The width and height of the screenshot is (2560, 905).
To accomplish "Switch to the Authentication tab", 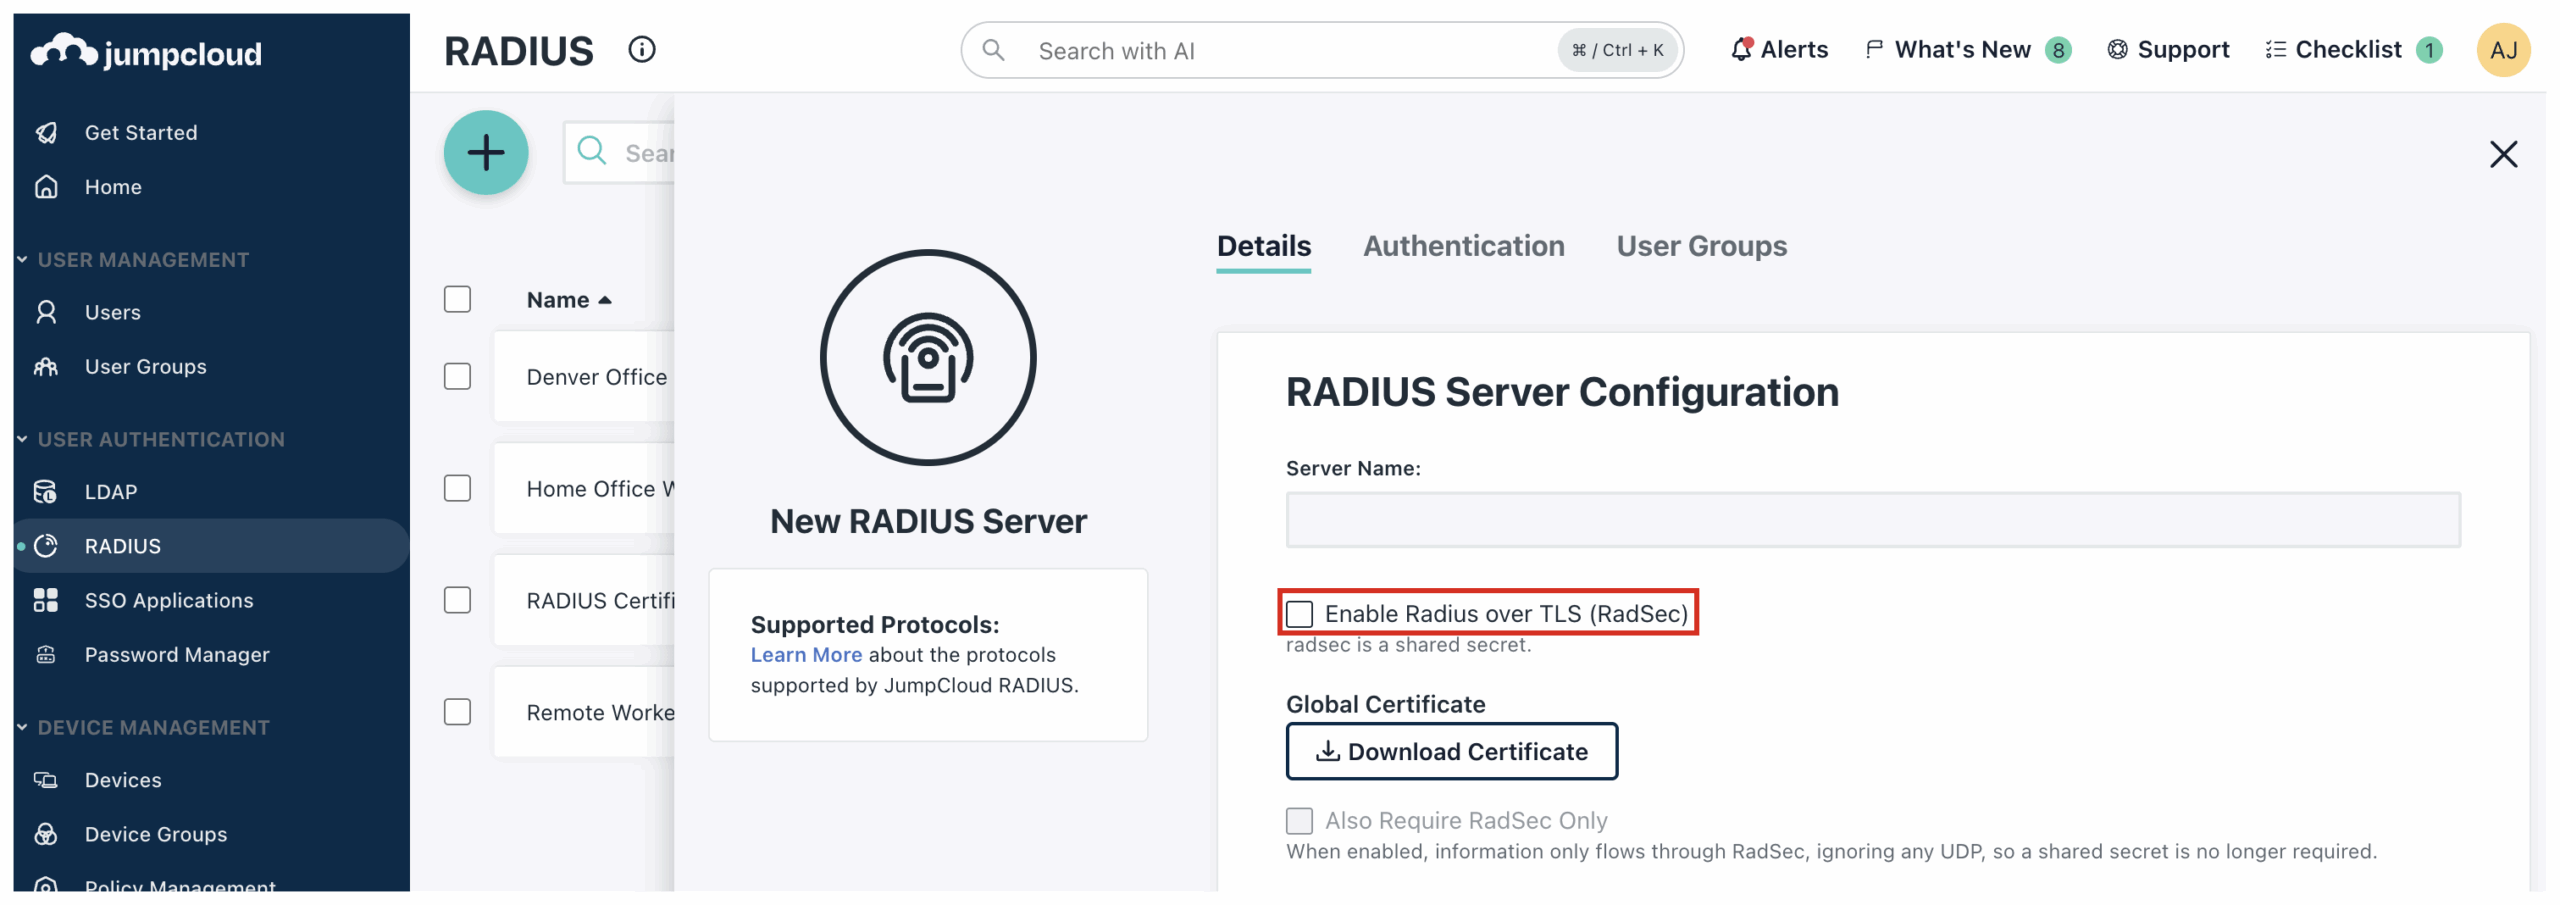I will [x=1464, y=246].
